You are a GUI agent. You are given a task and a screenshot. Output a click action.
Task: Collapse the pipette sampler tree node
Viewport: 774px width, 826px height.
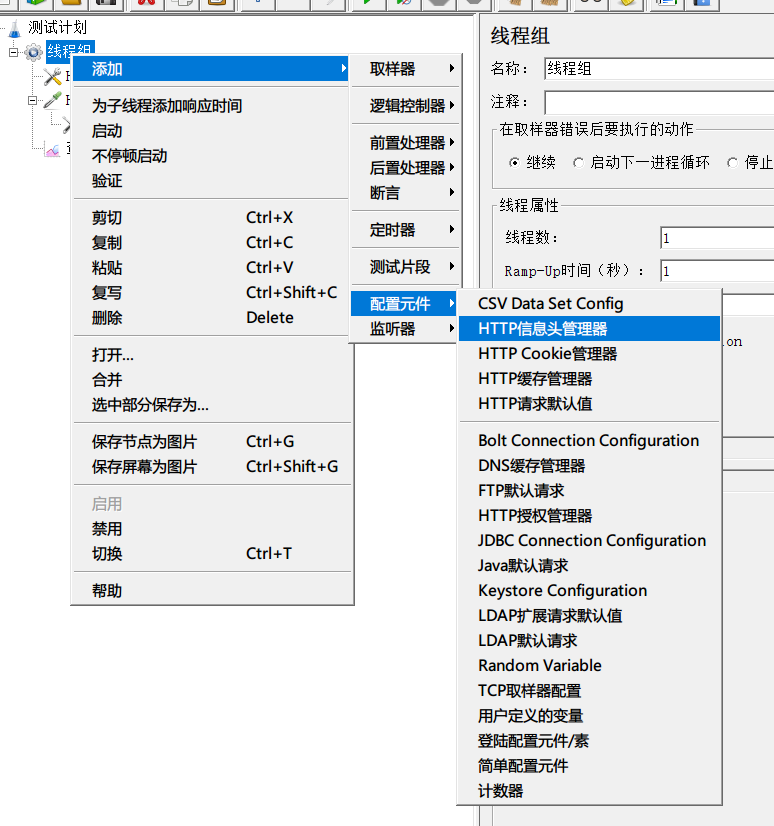click(32, 100)
